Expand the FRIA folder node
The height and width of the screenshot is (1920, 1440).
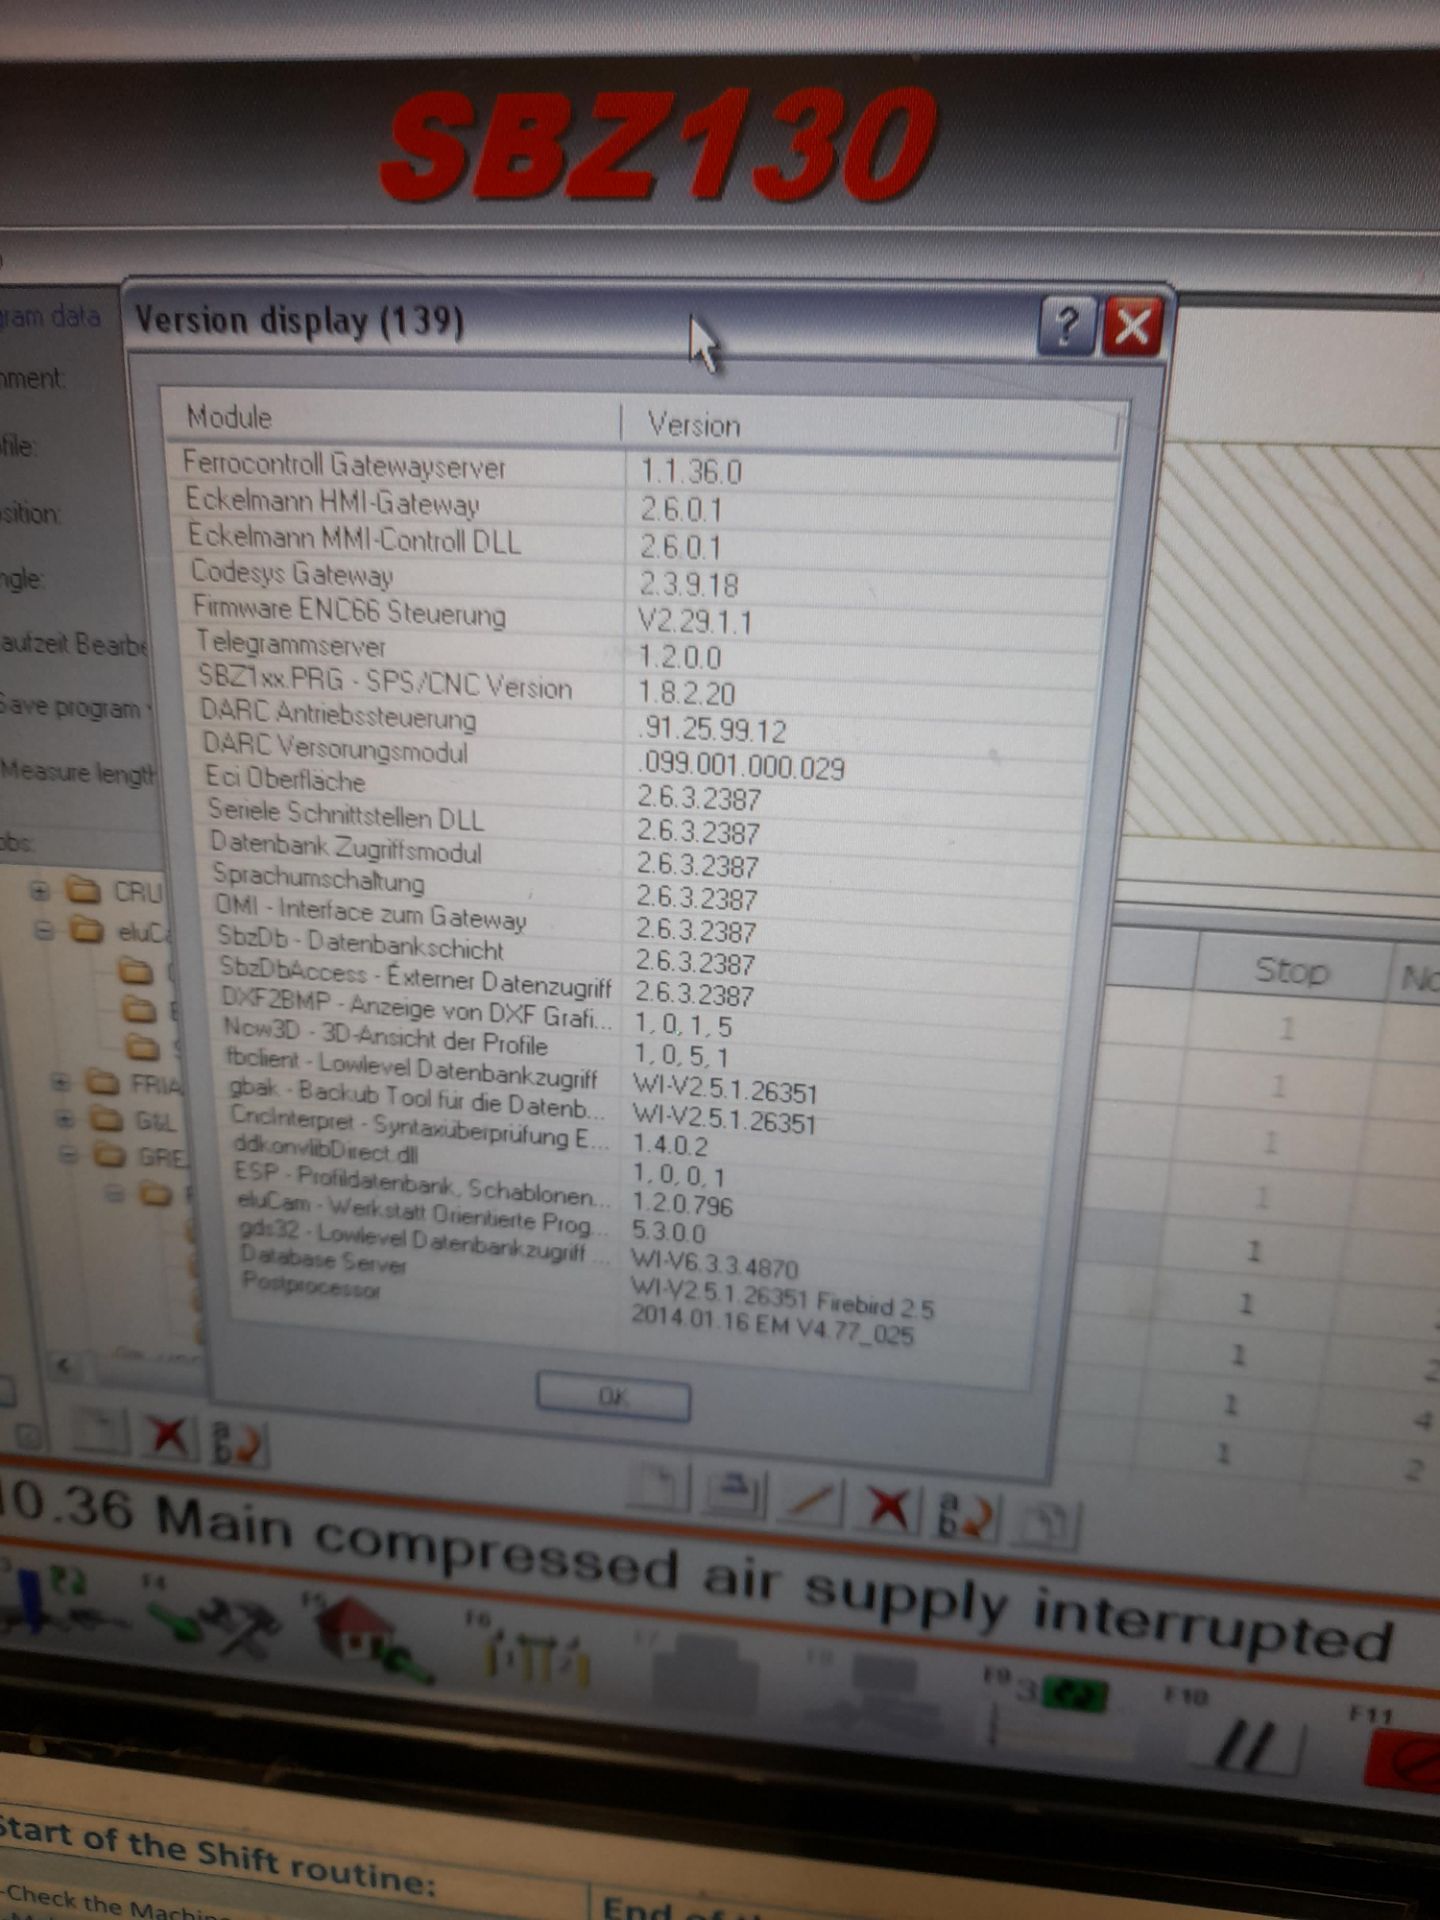coord(61,1083)
